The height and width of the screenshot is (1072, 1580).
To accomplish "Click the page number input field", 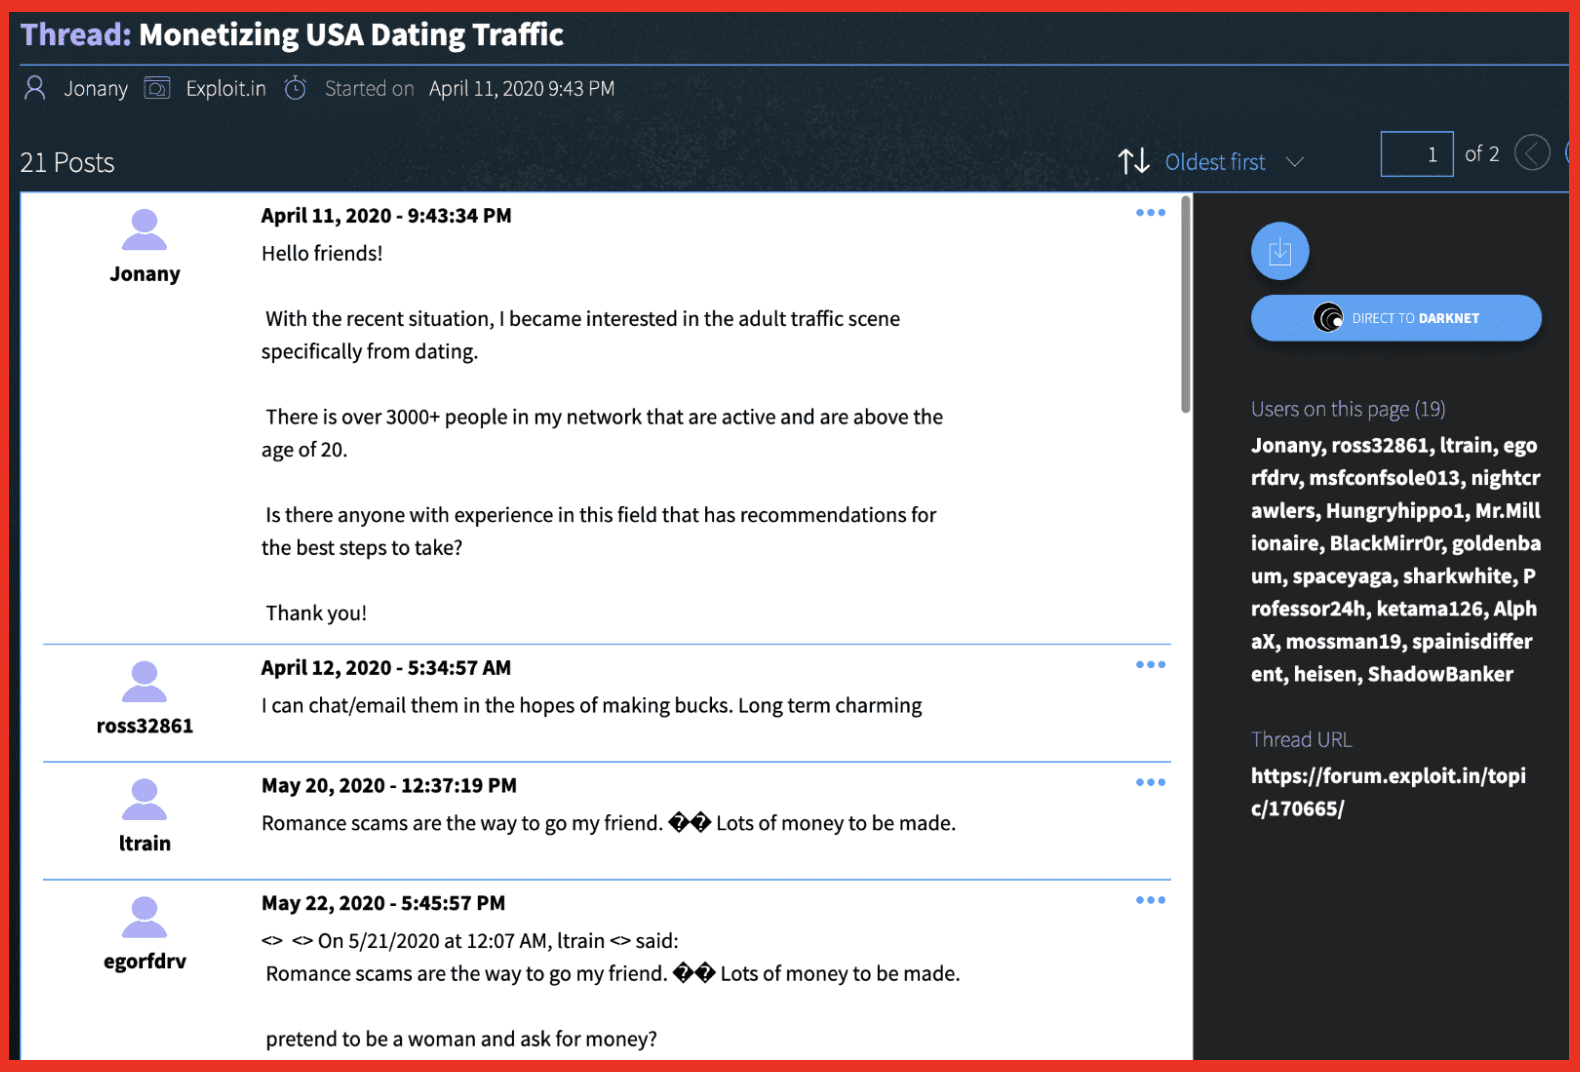I will [x=1416, y=154].
